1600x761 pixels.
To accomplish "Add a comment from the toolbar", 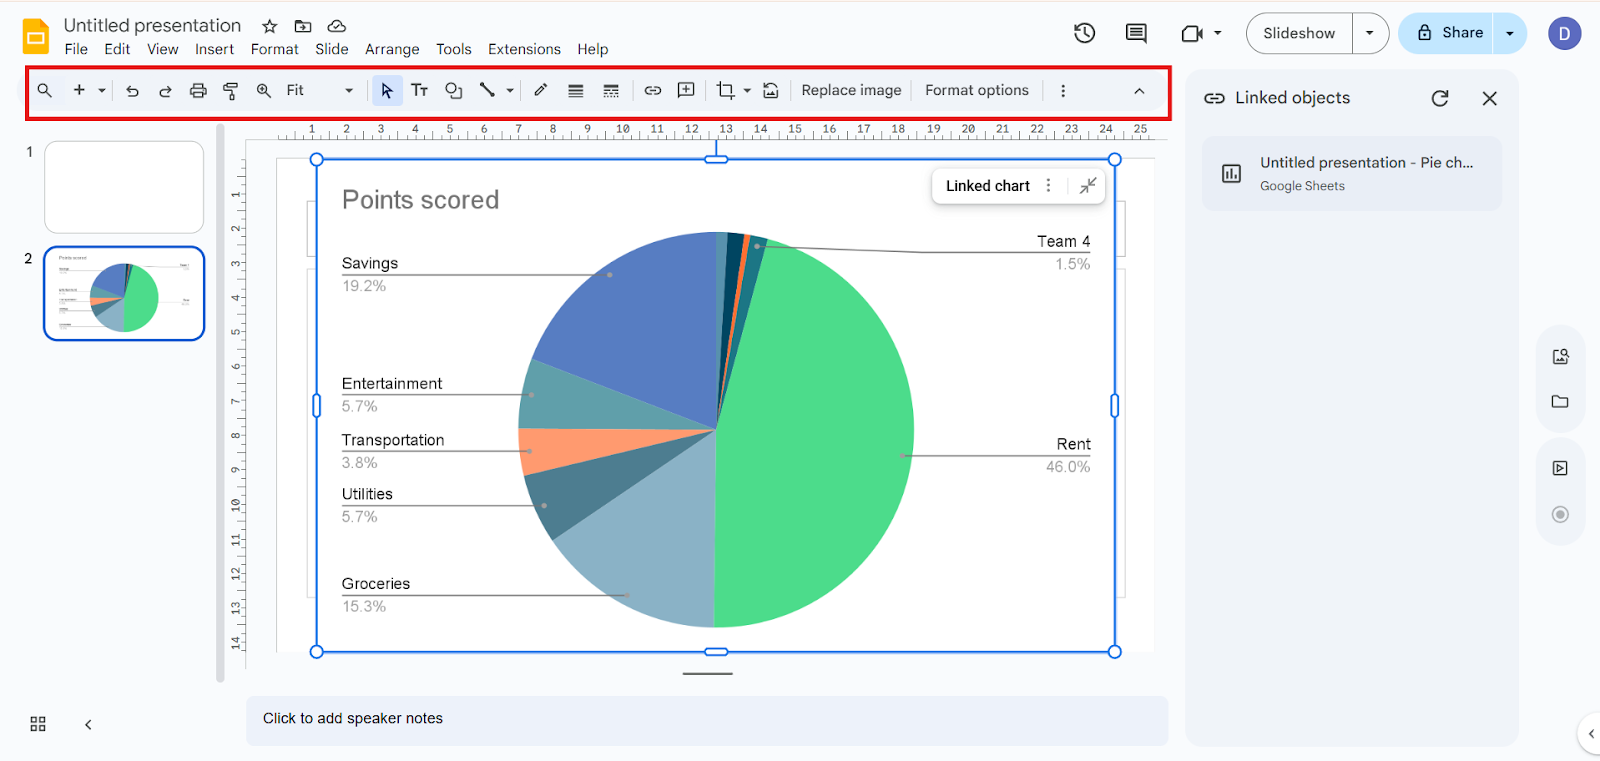I will click(x=686, y=90).
